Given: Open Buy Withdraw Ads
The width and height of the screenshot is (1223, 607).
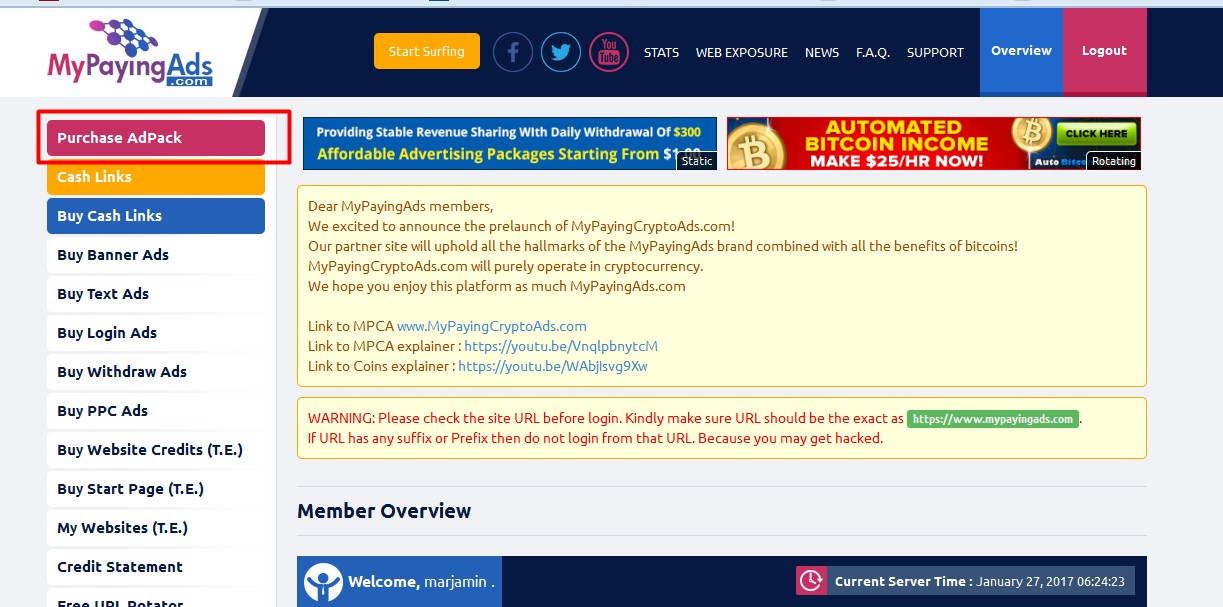Looking at the screenshot, I should tap(156, 372).
